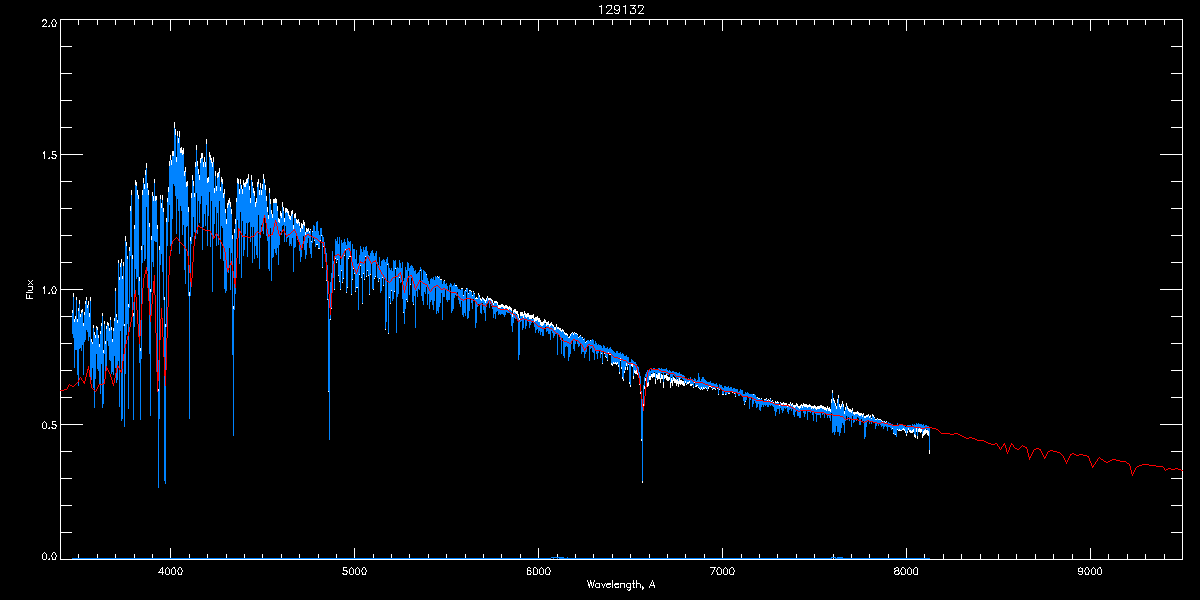Click the plot title "129132"

pos(620,9)
